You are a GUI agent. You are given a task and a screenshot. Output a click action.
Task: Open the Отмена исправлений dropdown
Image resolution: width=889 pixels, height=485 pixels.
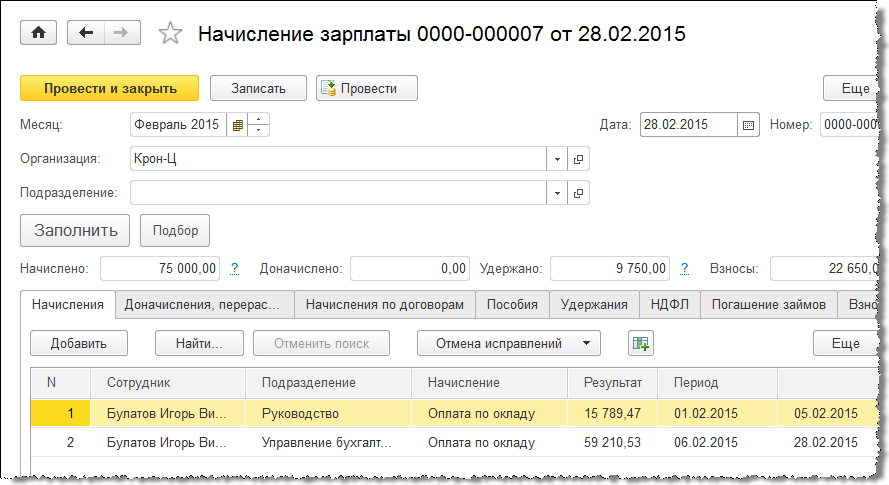tap(508, 343)
